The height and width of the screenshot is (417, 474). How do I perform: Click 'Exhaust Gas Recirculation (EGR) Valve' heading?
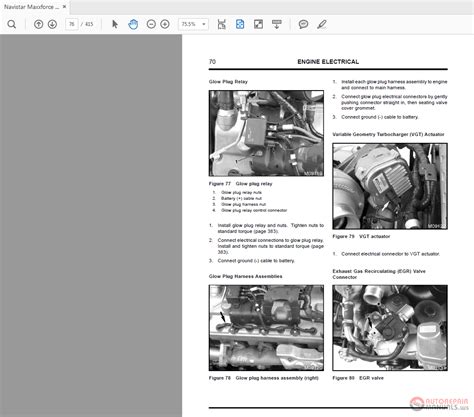pyautogui.click(x=379, y=274)
